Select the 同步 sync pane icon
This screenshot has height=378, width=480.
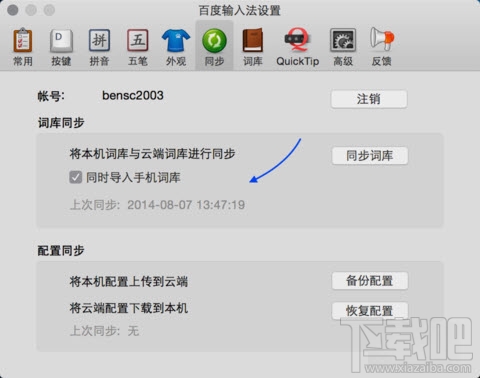[214, 46]
